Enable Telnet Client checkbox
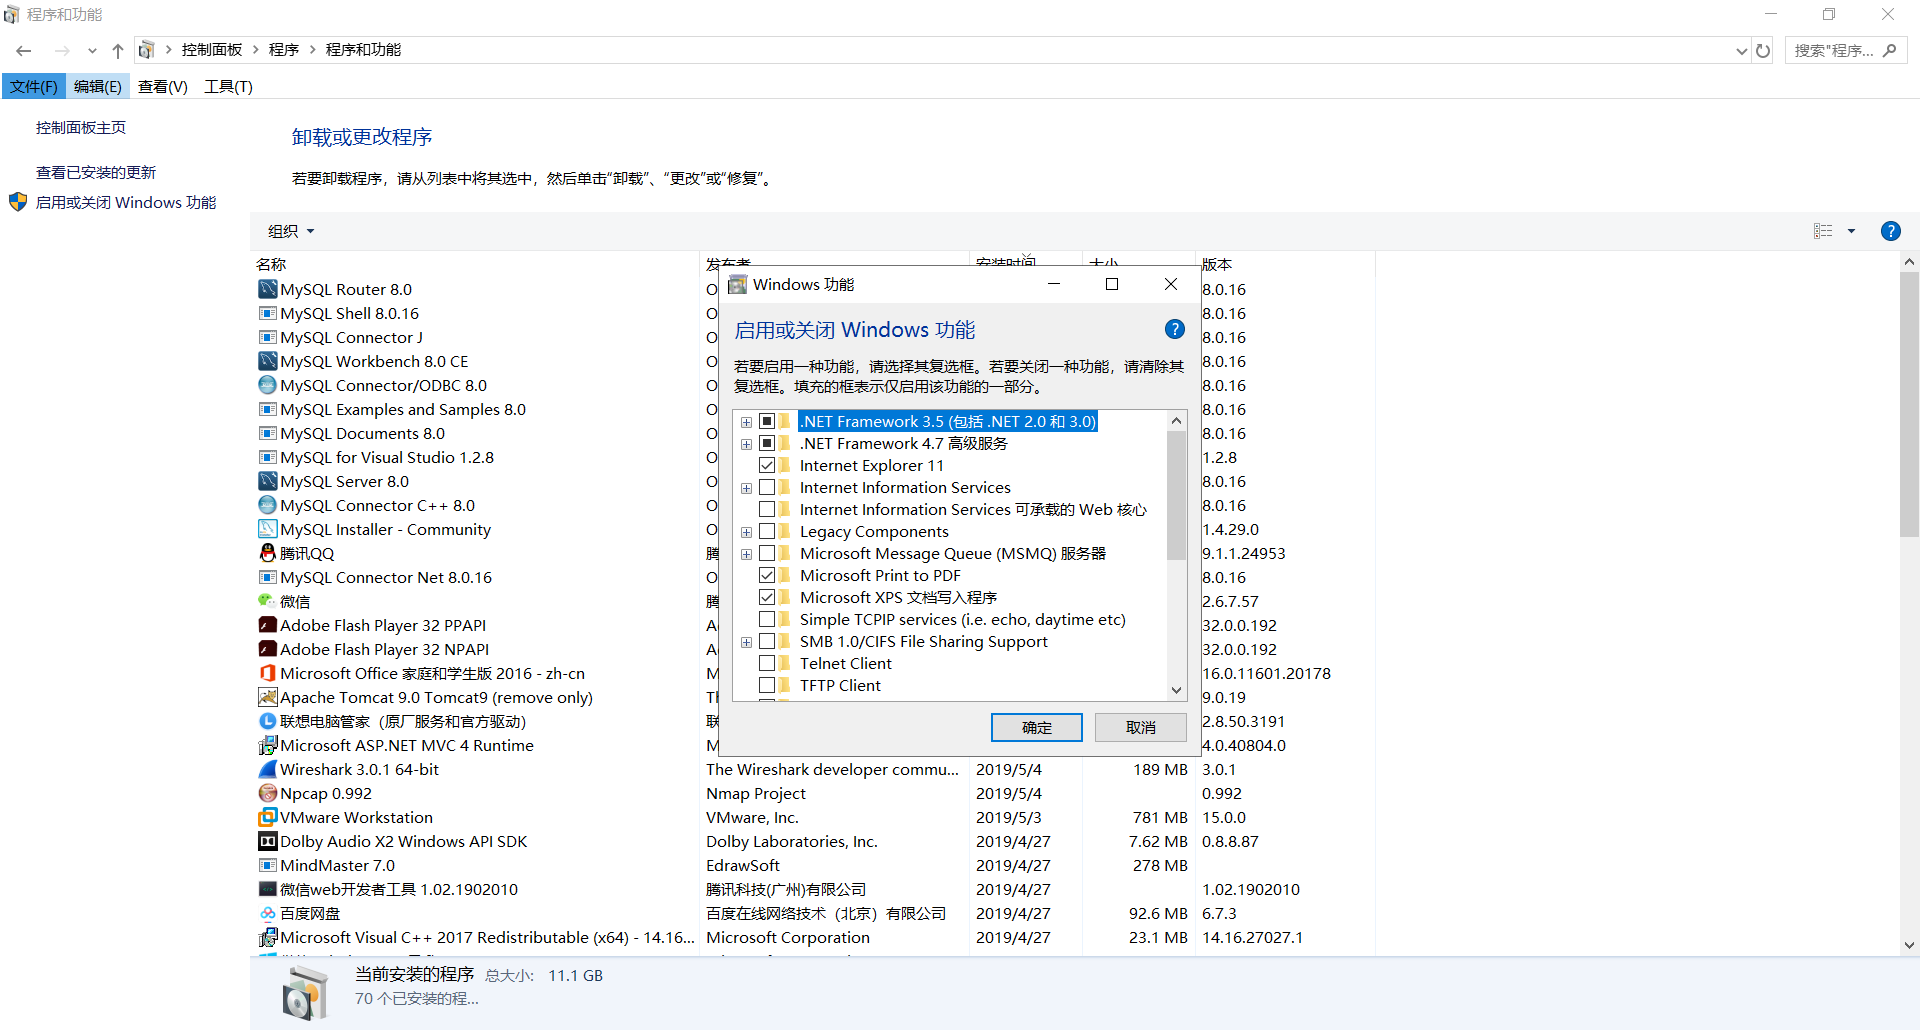1920x1030 pixels. click(x=767, y=663)
